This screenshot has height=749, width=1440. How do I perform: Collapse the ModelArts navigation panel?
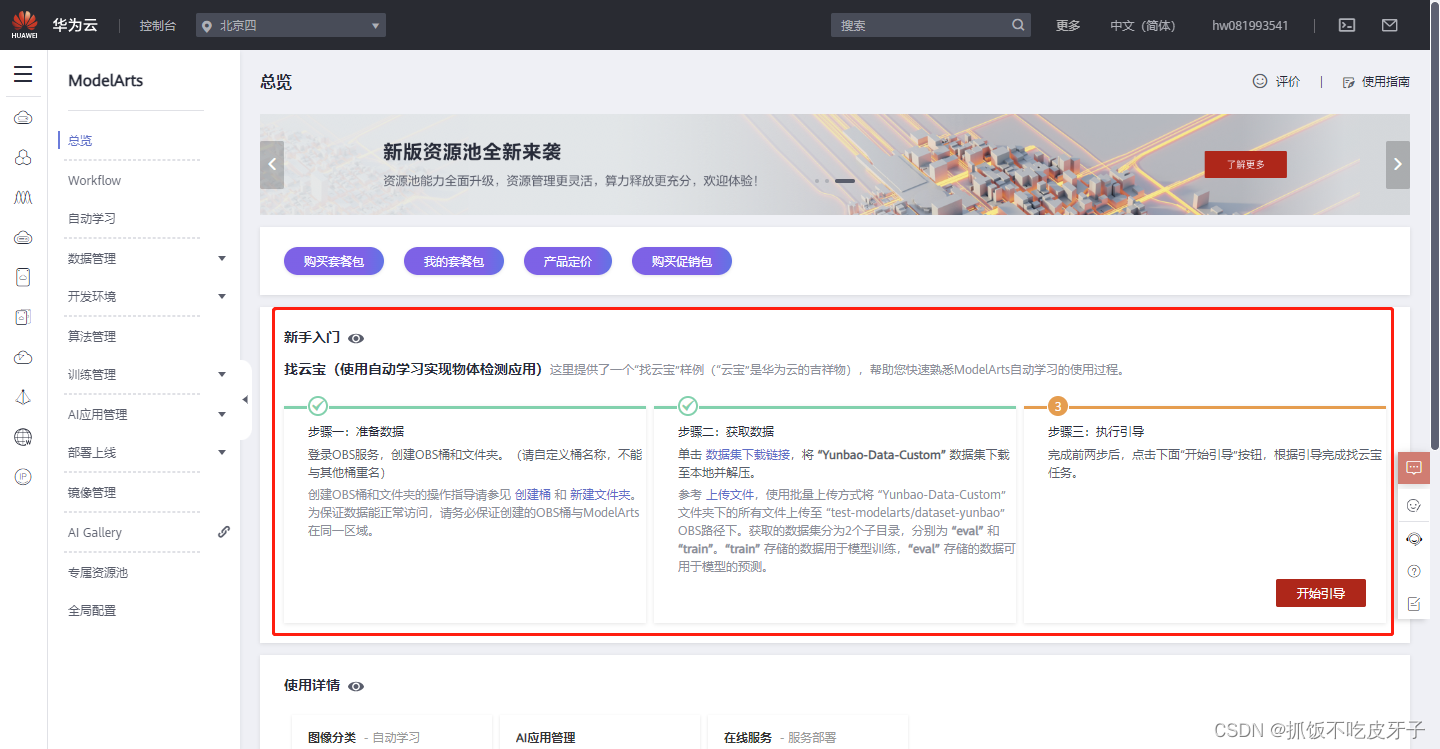point(245,398)
